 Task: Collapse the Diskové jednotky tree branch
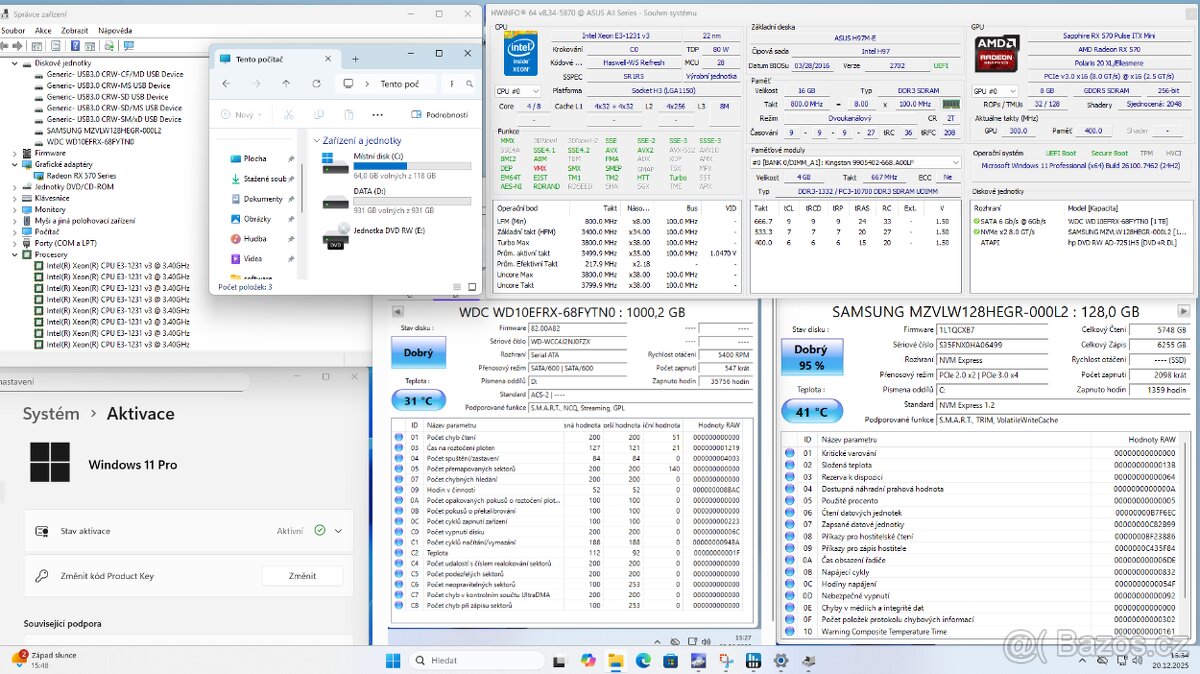[x=14, y=62]
